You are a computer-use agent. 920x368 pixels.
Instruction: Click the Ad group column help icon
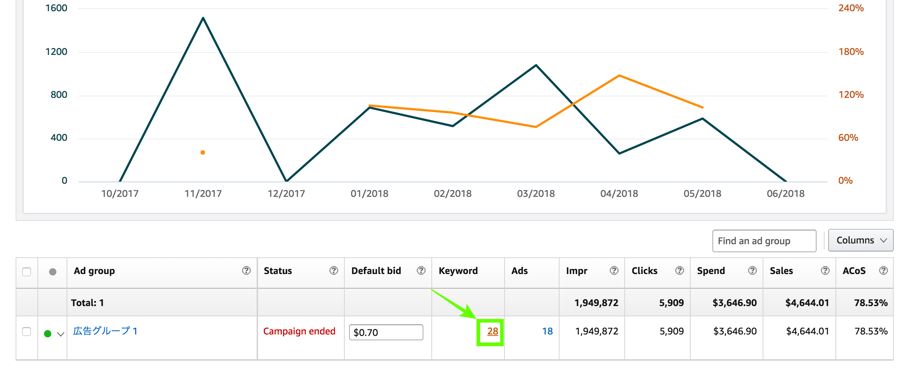[x=246, y=271]
